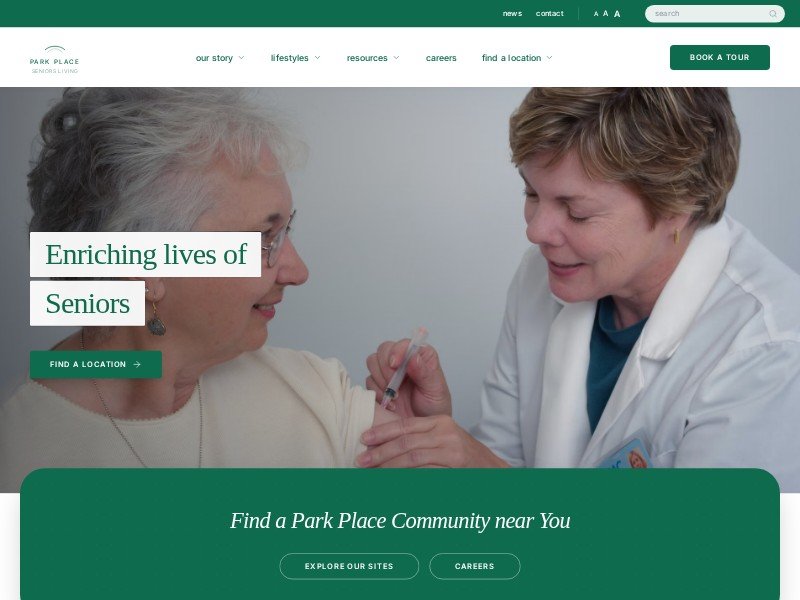The width and height of the screenshot is (800, 600).
Task: Click the Park Place Seniors Living logo
Action: click(x=55, y=60)
